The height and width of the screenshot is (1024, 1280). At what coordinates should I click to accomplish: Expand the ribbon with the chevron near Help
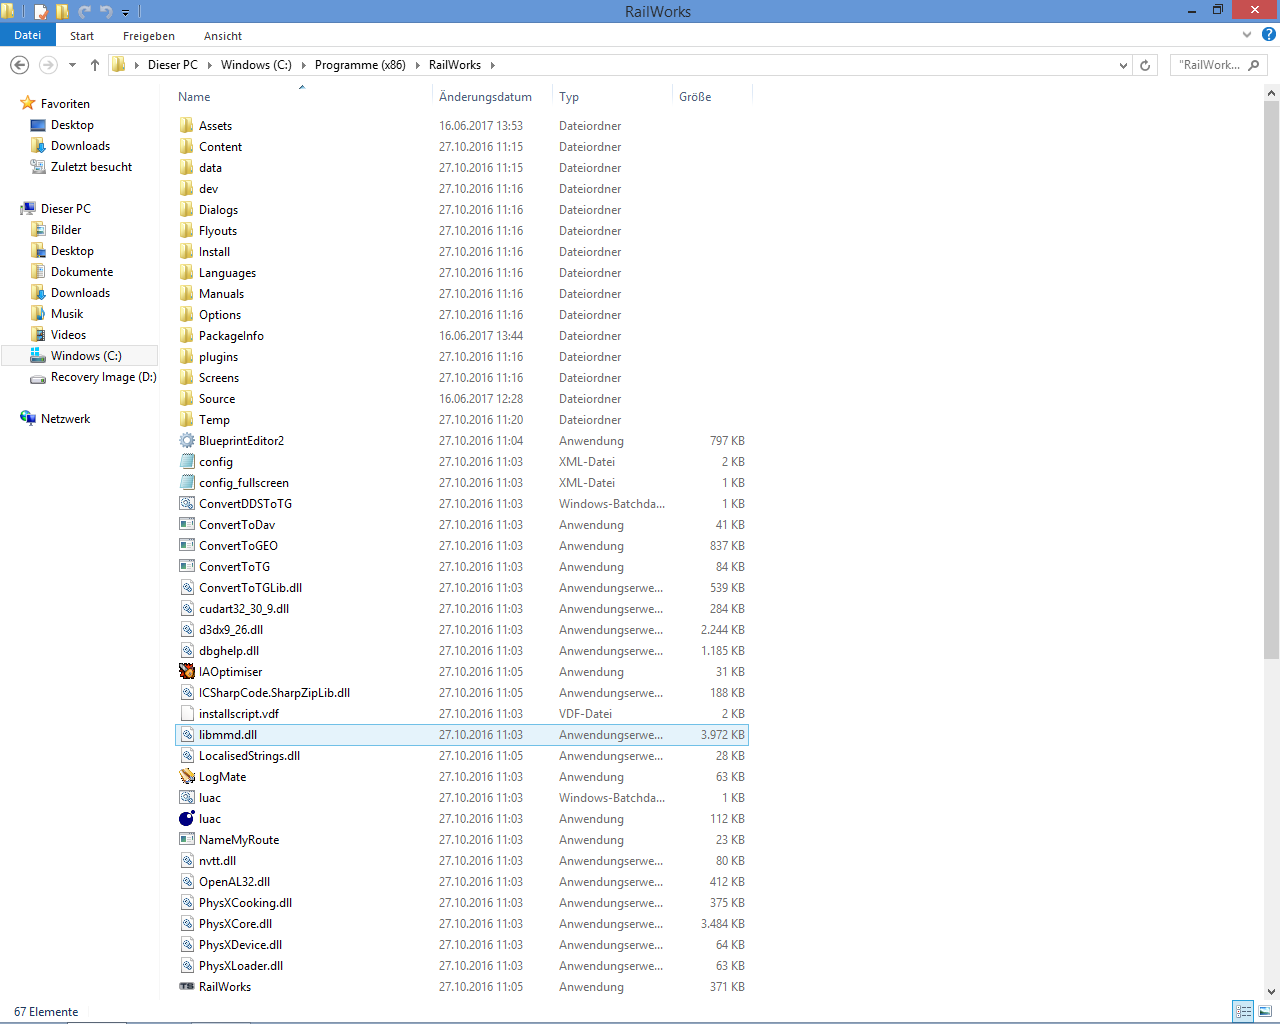tap(1247, 35)
